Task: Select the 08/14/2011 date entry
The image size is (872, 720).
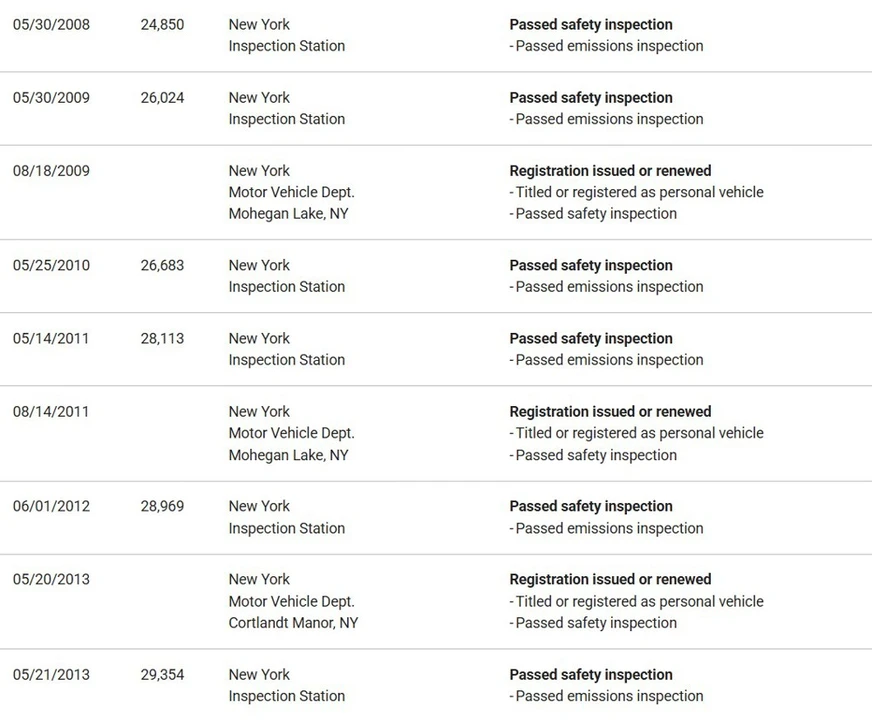Action: pos(51,412)
